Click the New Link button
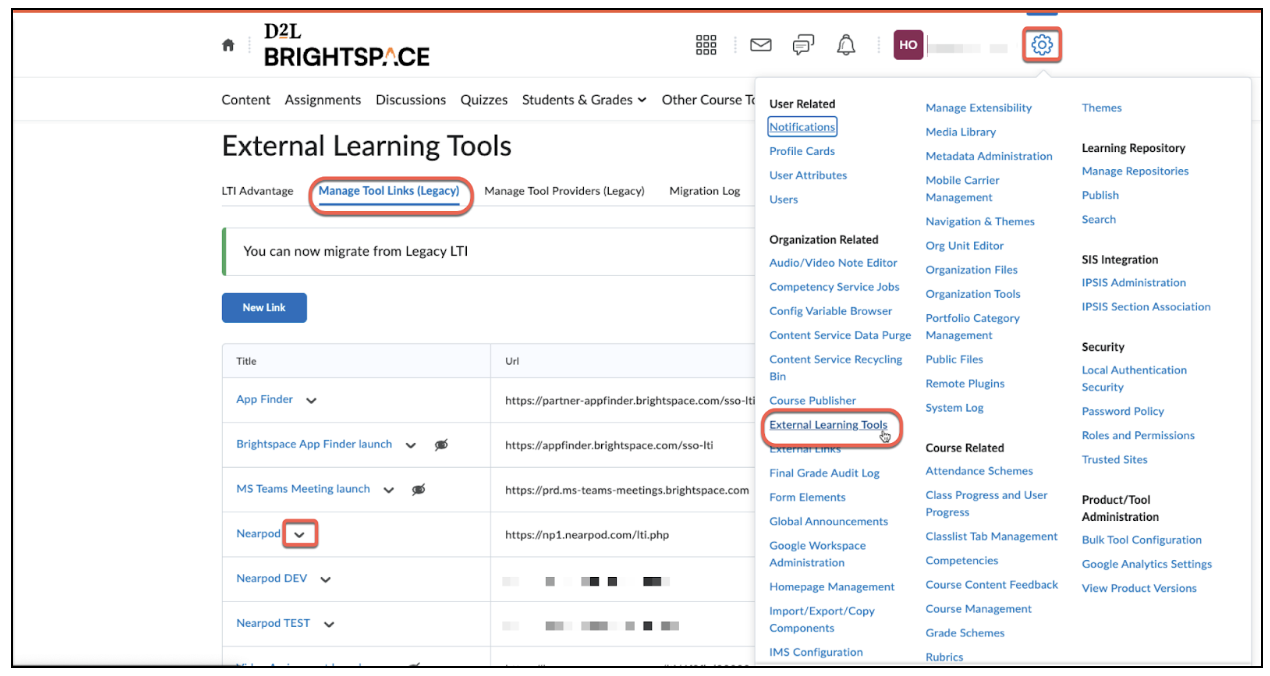The height and width of the screenshot is (676, 1270). pyautogui.click(x=264, y=308)
